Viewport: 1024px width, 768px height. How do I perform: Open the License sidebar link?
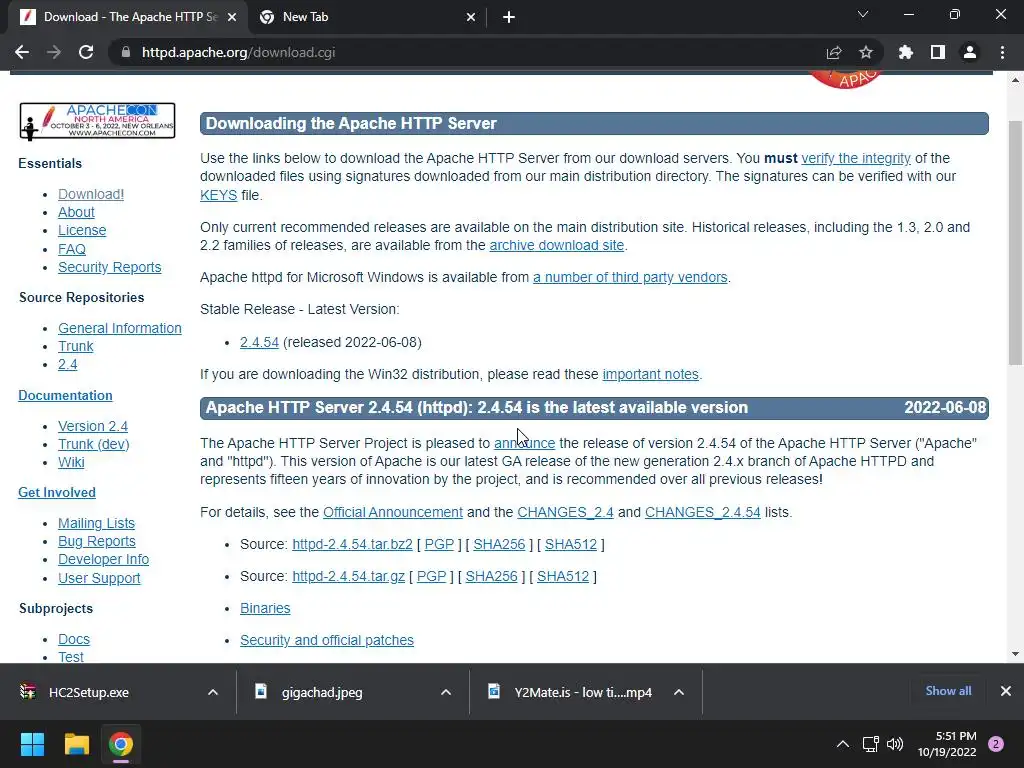coord(82,231)
